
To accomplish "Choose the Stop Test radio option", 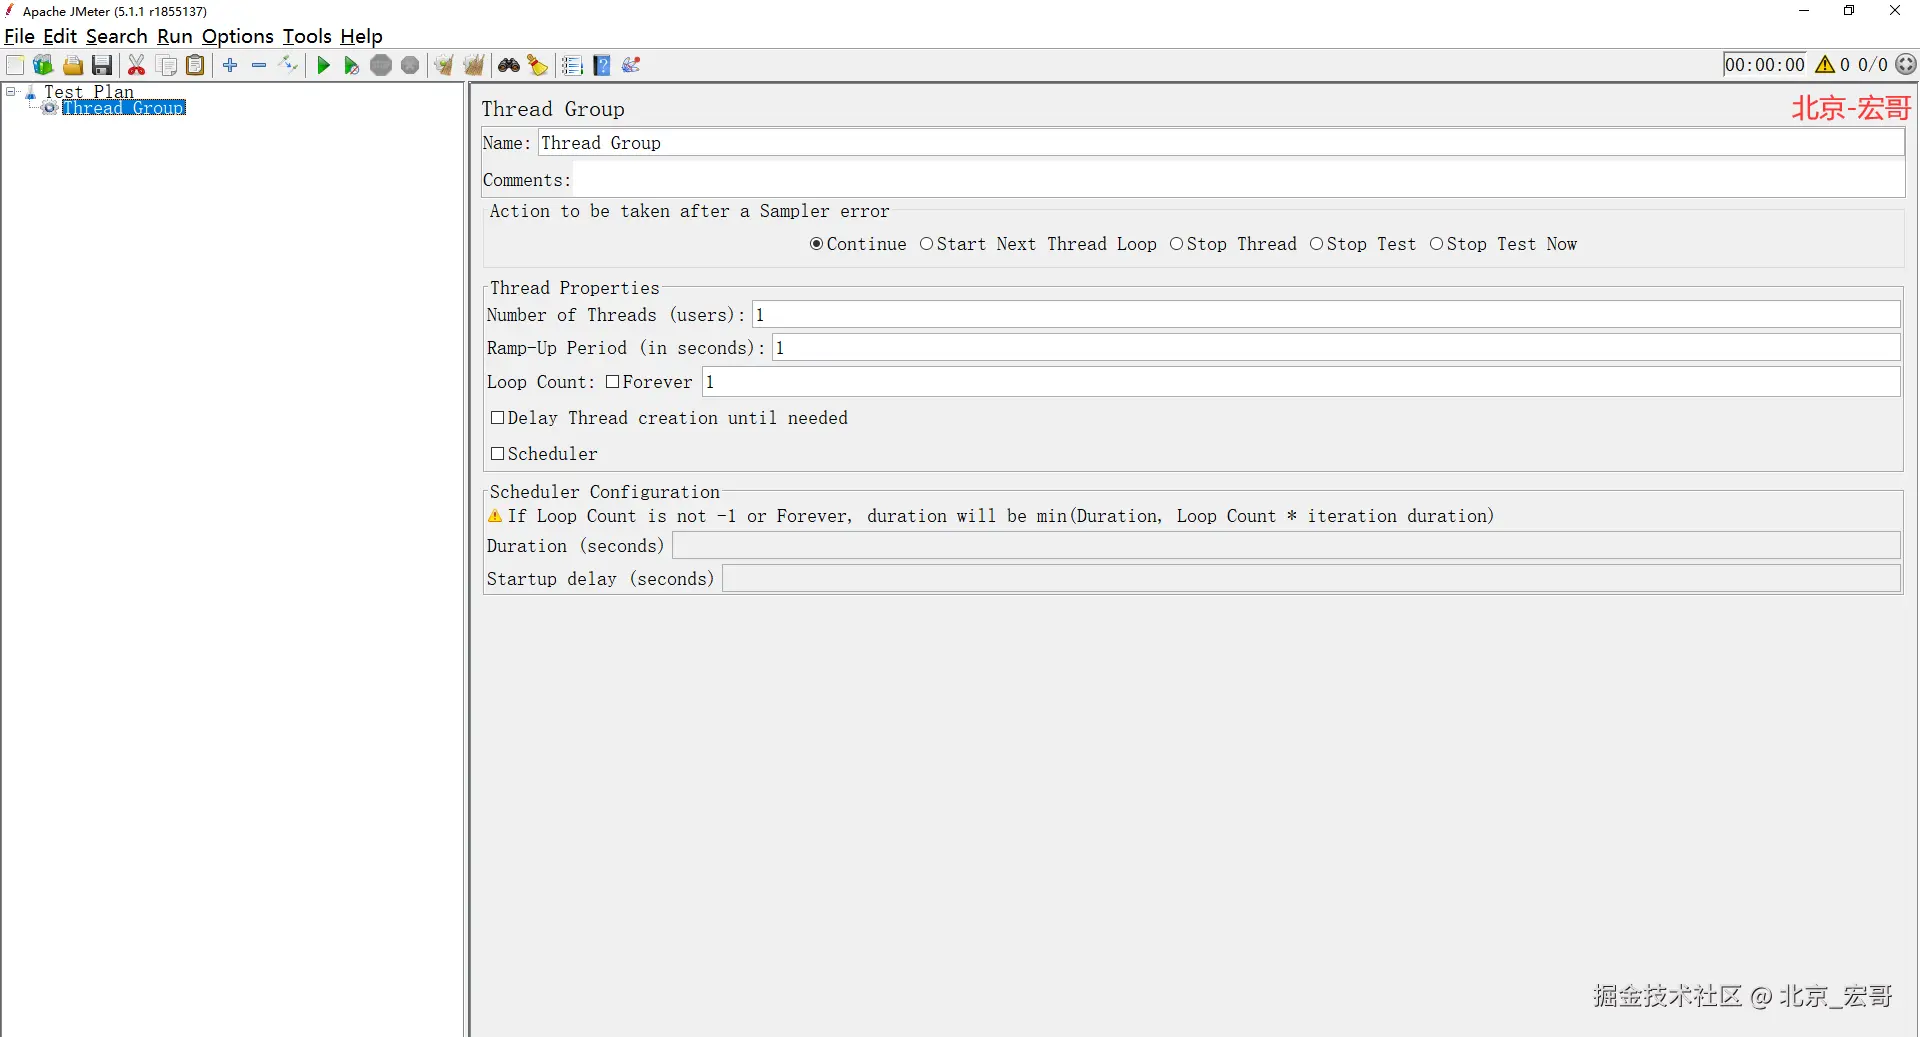I will pos(1316,244).
